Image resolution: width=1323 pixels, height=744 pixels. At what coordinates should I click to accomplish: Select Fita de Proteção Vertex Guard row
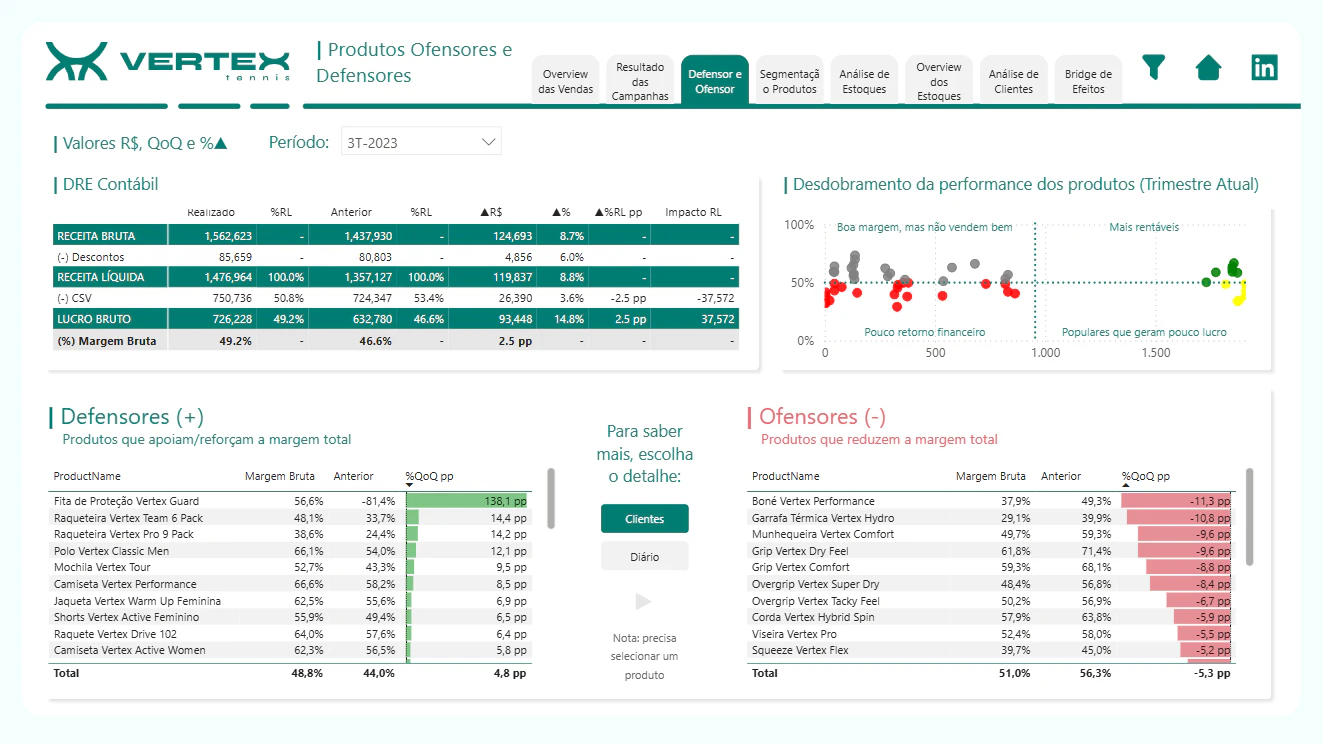tap(290, 501)
